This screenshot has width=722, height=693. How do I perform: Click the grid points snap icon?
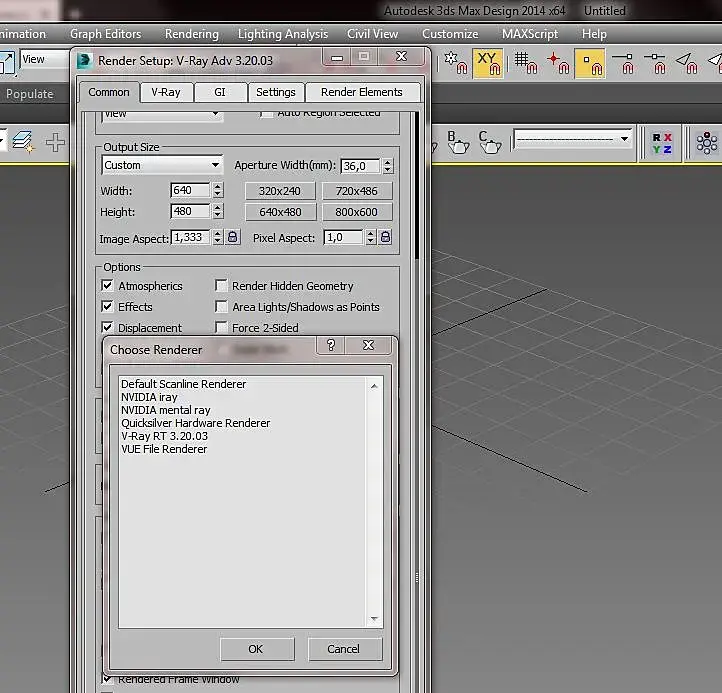click(525, 63)
